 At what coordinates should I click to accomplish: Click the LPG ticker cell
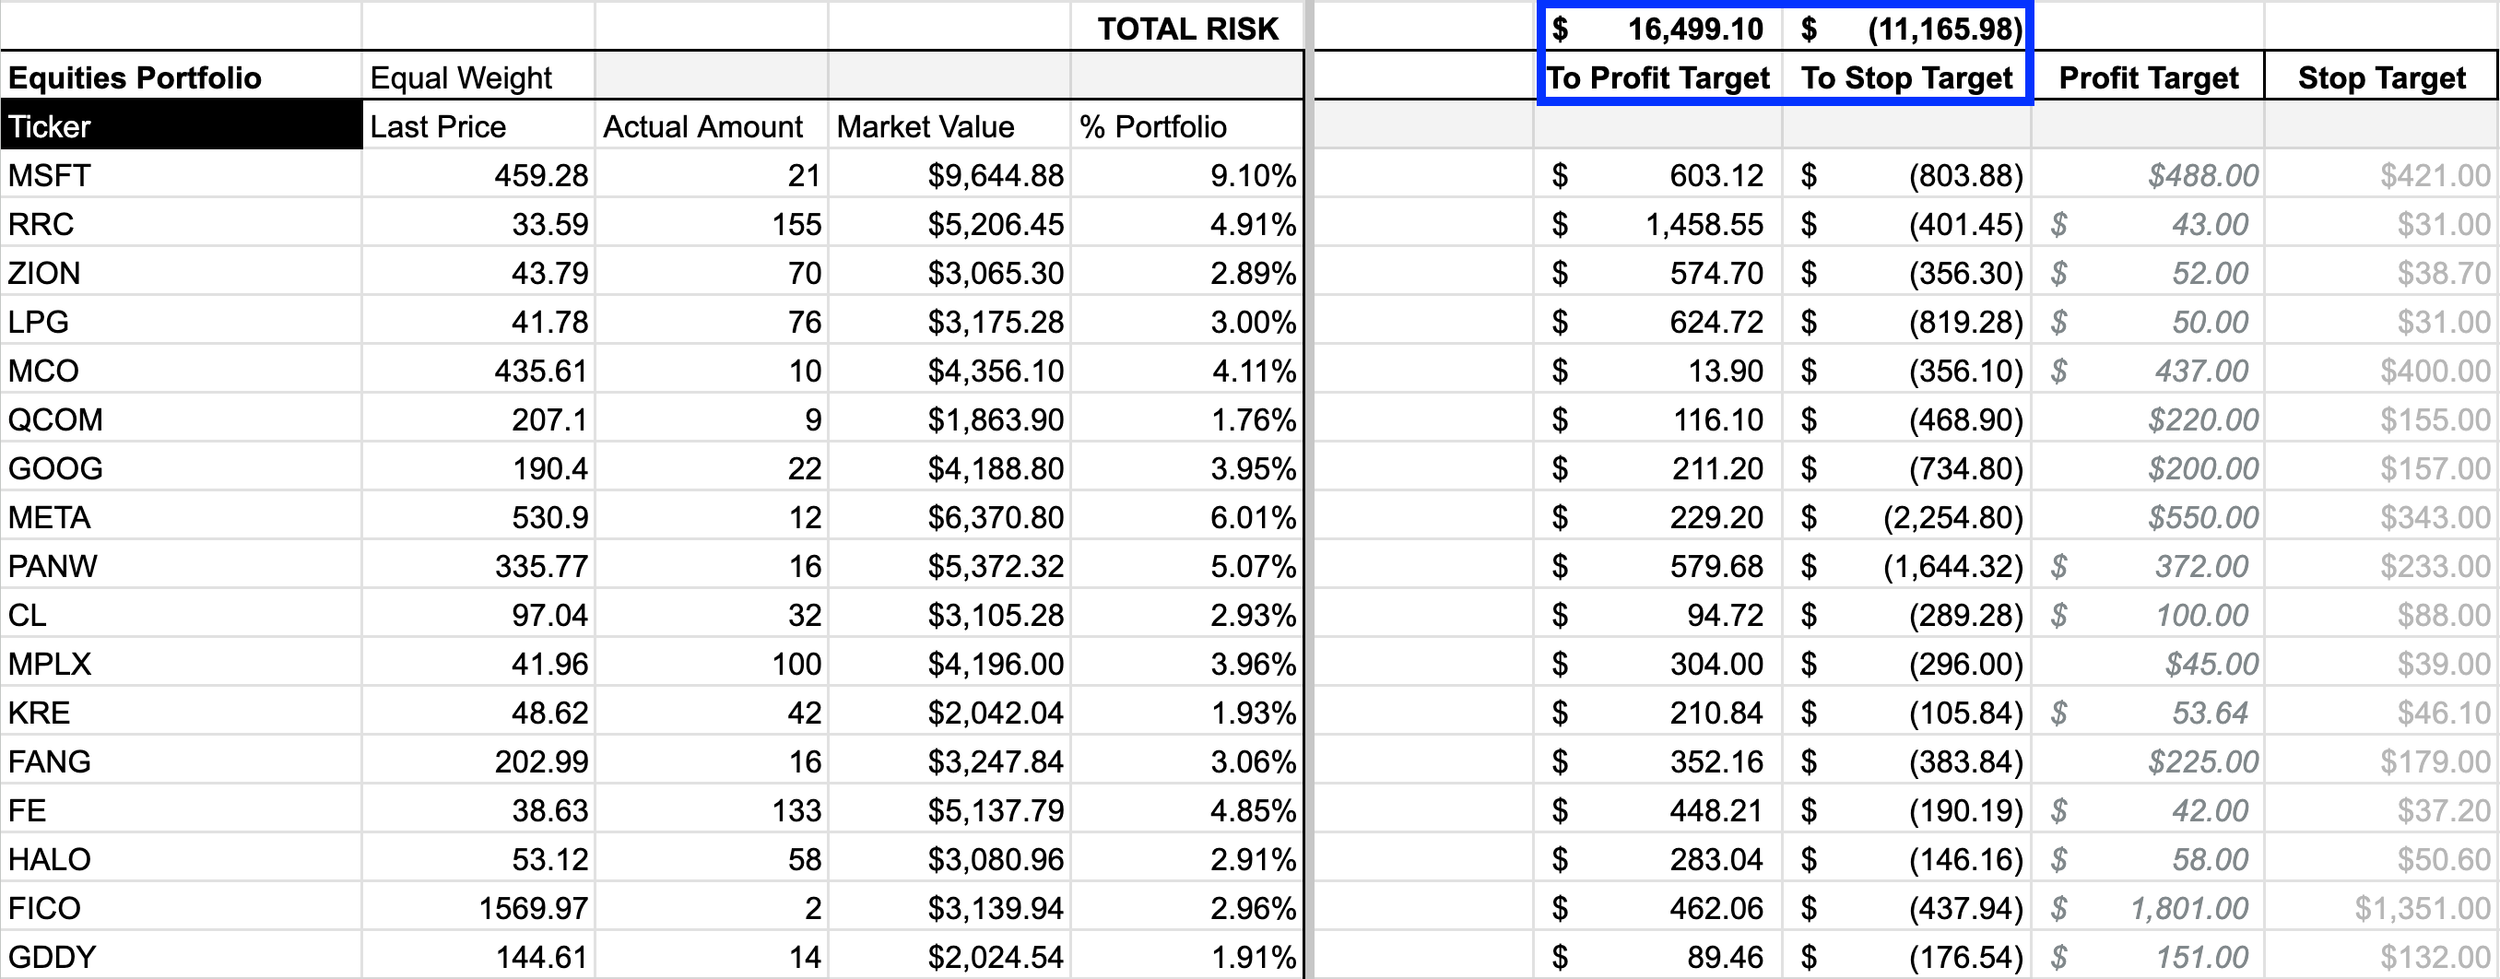tap(181, 322)
